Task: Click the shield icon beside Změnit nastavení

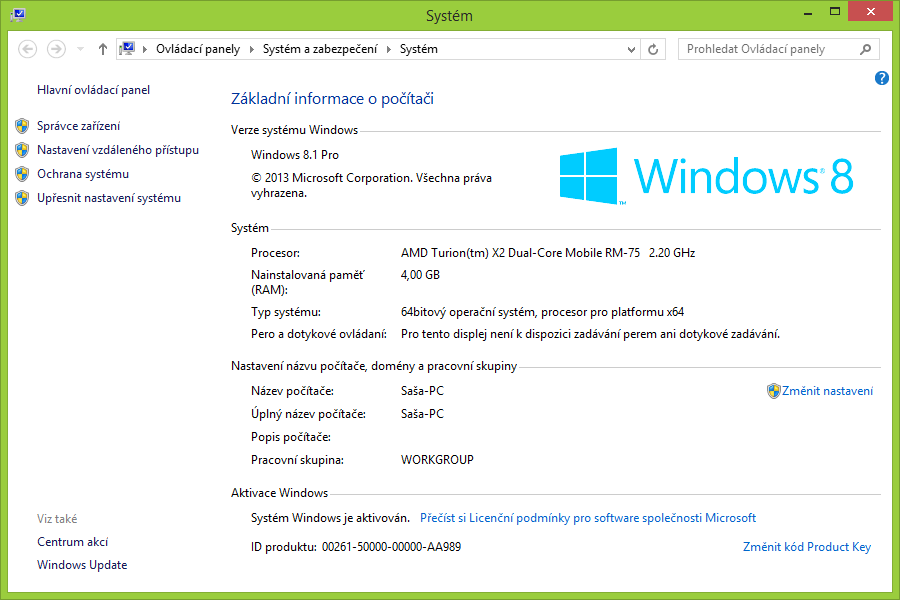Action: (774, 392)
